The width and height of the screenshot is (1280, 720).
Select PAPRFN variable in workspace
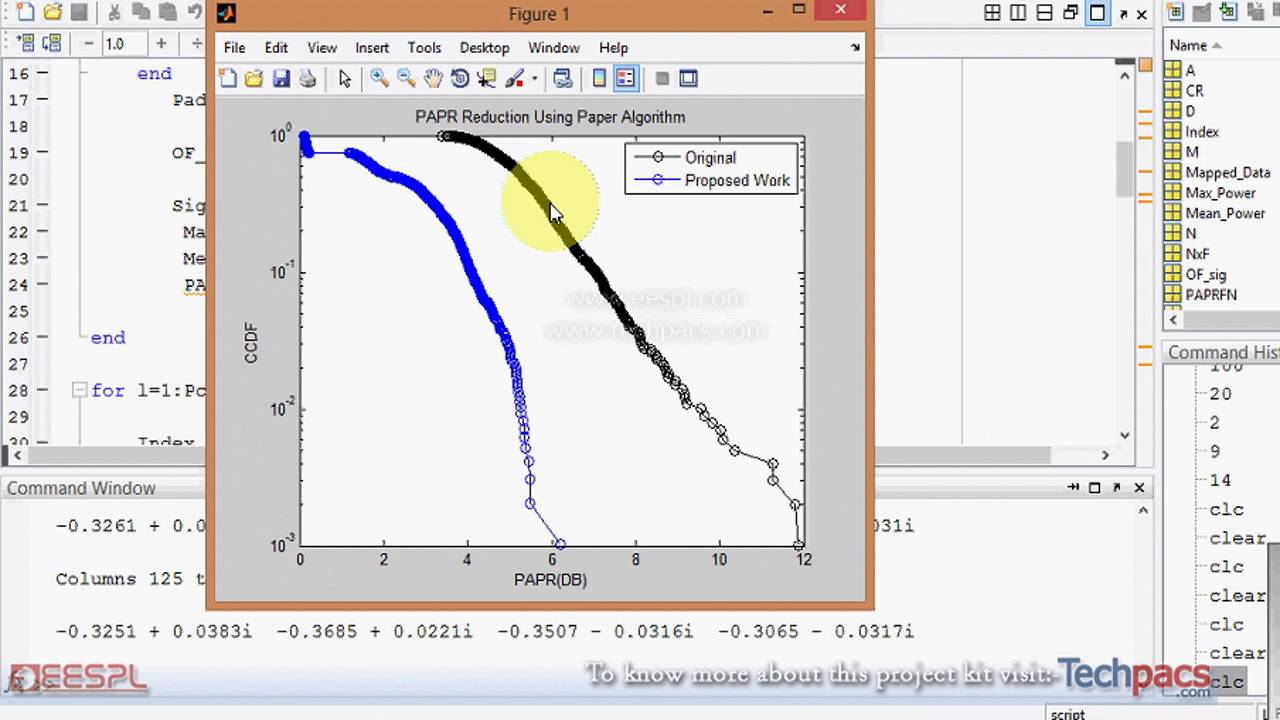(1210, 295)
